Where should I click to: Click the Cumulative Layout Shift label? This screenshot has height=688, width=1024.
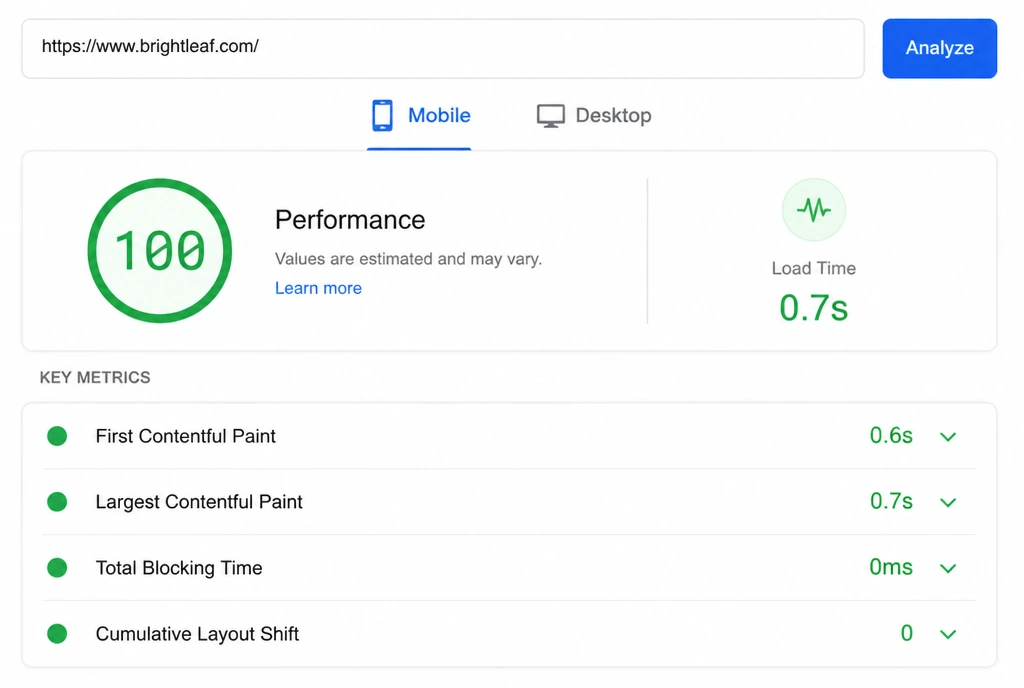pos(197,634)
